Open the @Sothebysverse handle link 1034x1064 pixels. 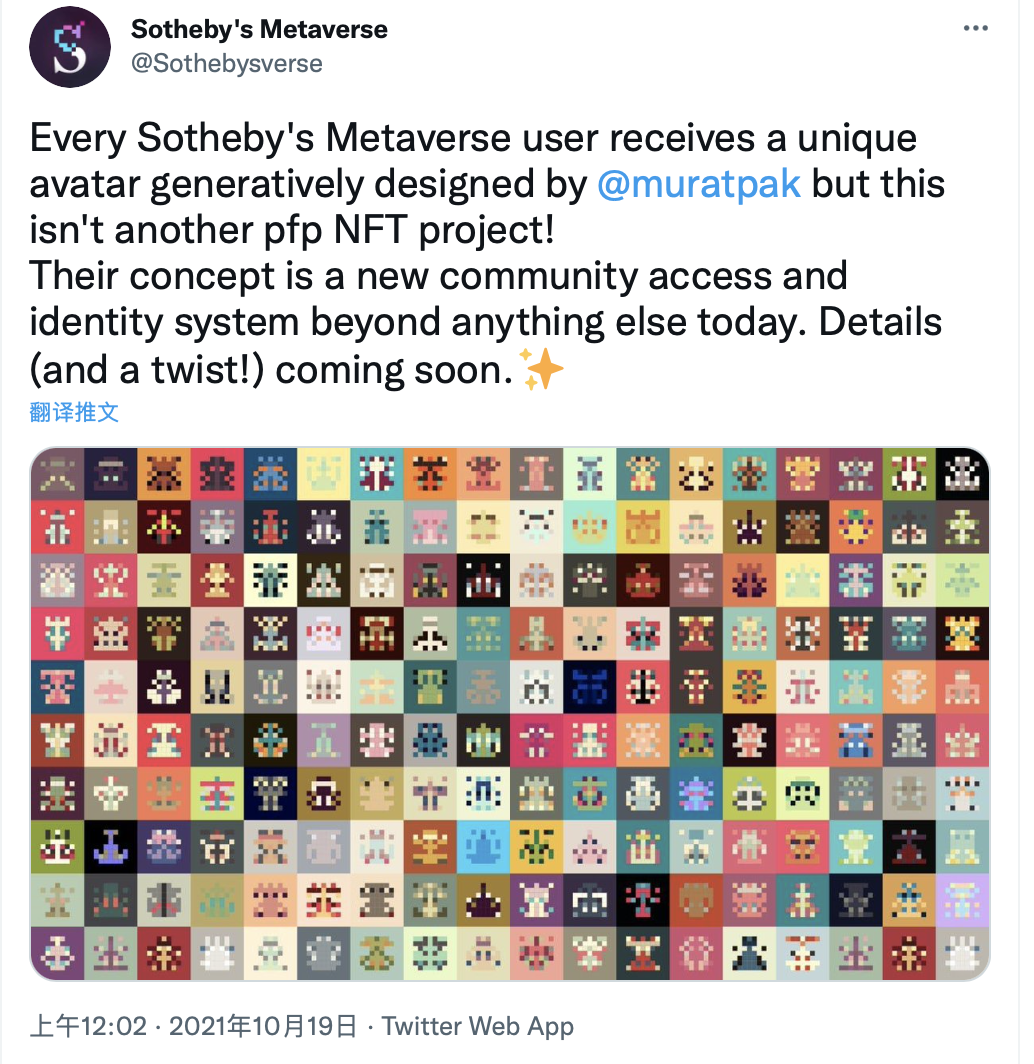(227, 63)
